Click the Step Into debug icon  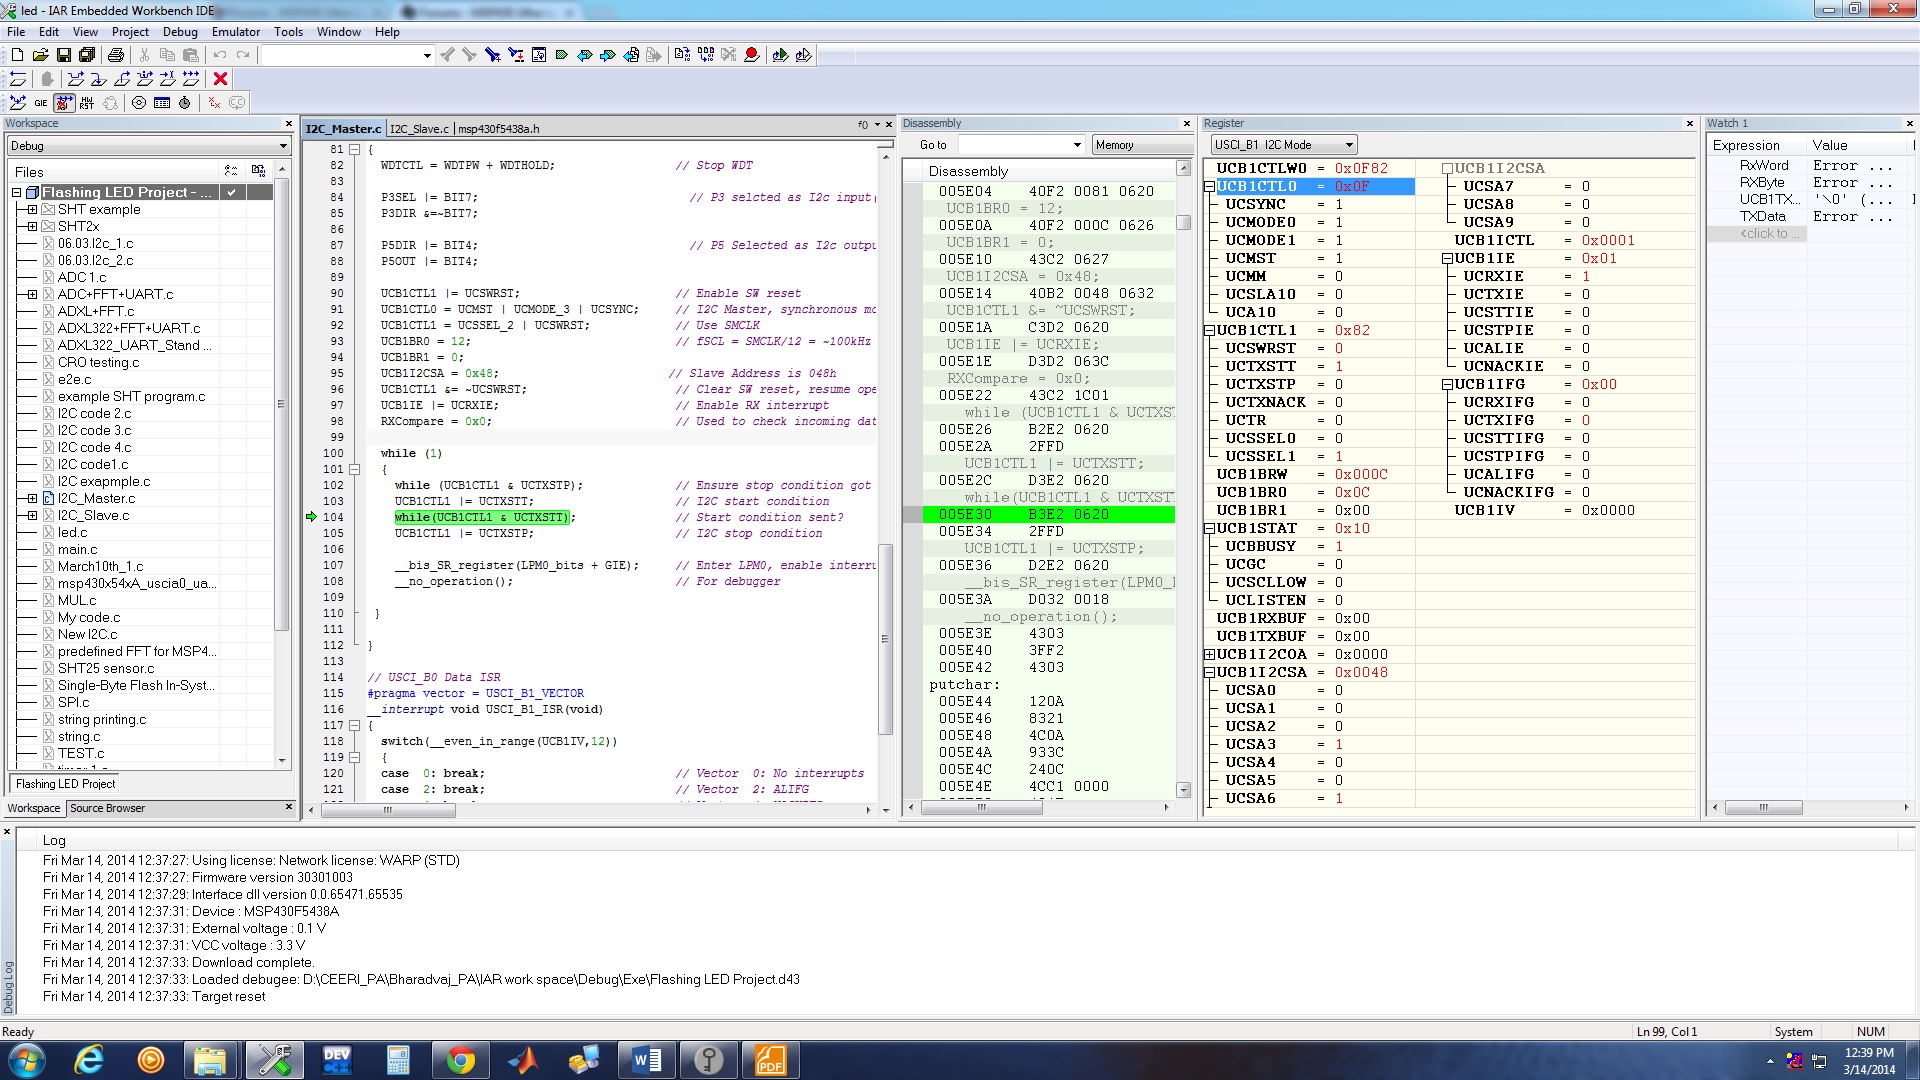coord(98,79)
